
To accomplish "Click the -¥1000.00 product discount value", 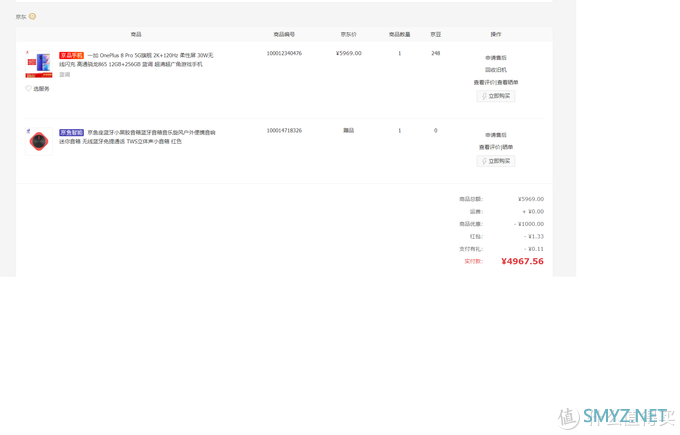I will click(529, 224).
